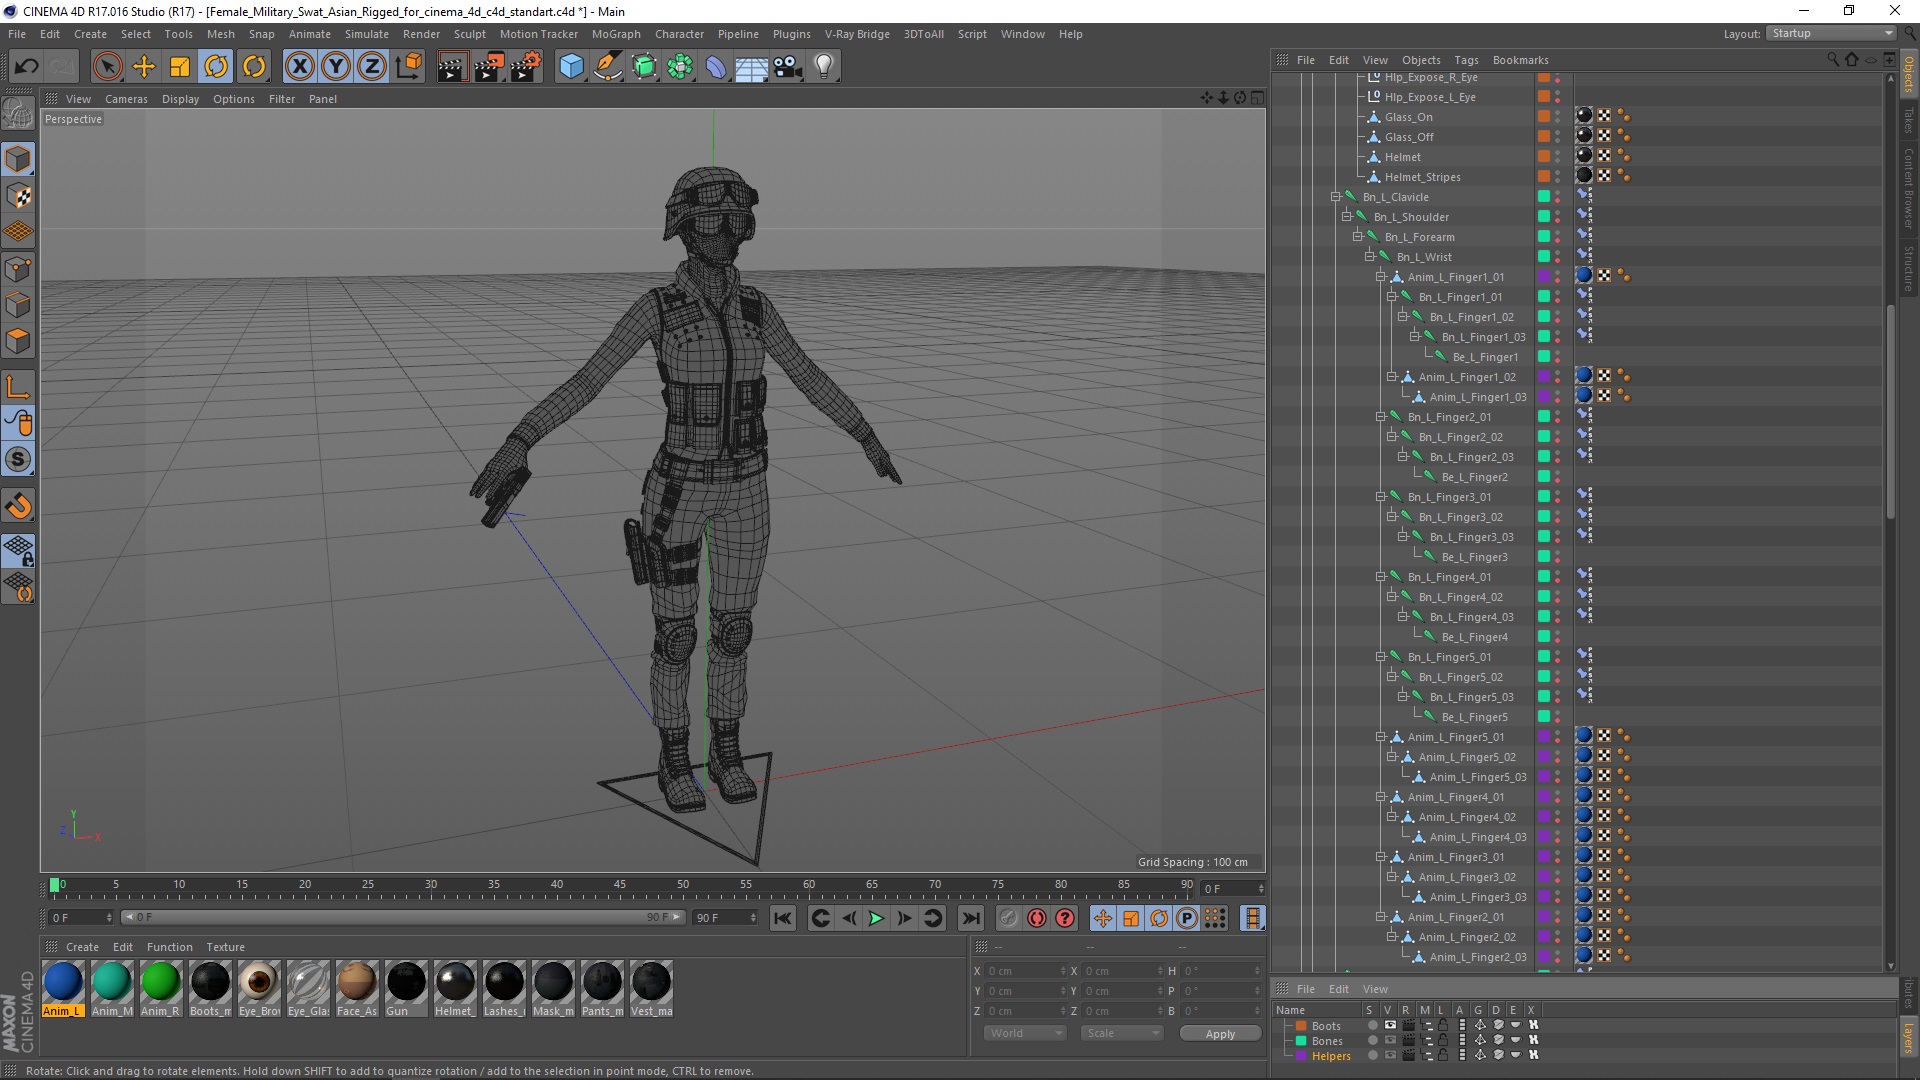Click the World dropdown in coordinates
This screenshot has height=1080, width=1920.
[1022, 1033]
